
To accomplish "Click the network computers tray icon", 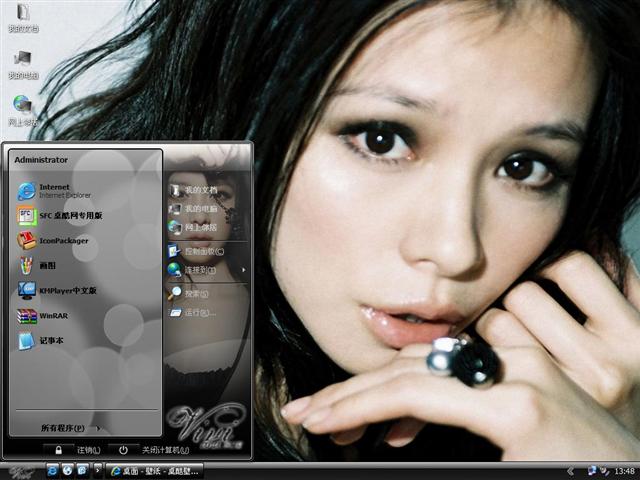I will [591, 471].
